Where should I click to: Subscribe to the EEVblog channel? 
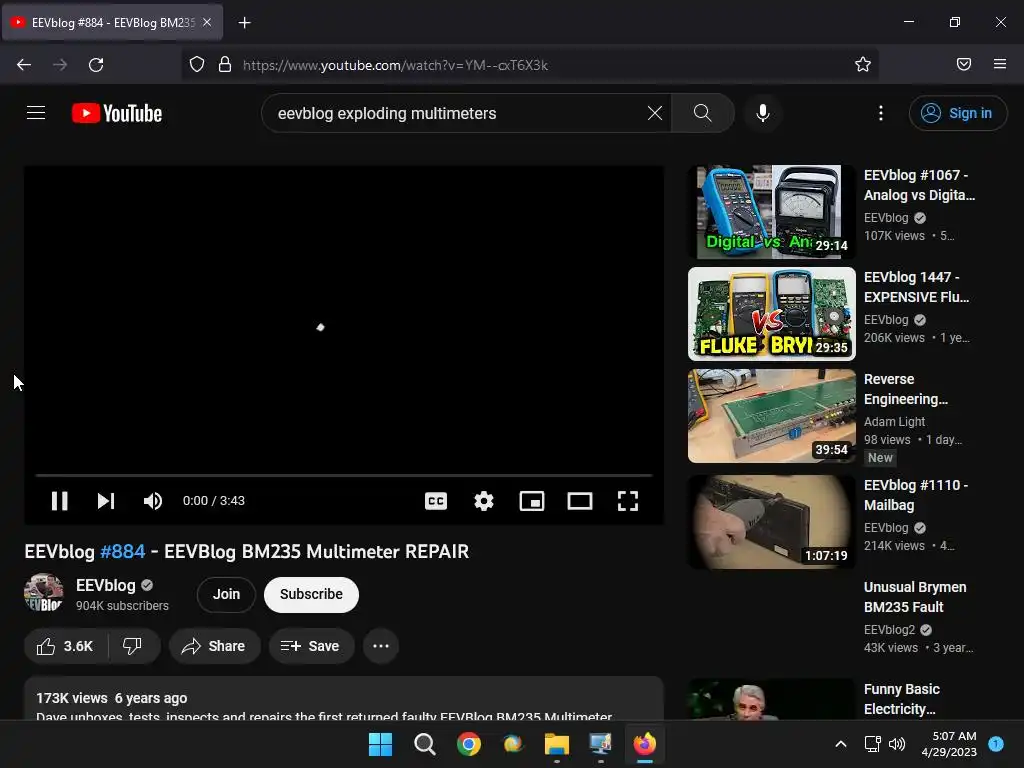[x=311, y=594]
